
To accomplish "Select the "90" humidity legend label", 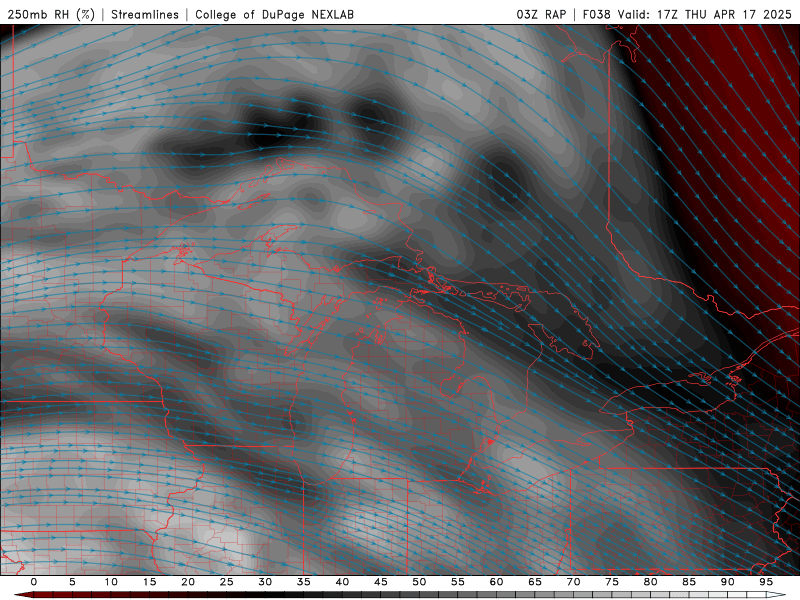I will (727, 582).
